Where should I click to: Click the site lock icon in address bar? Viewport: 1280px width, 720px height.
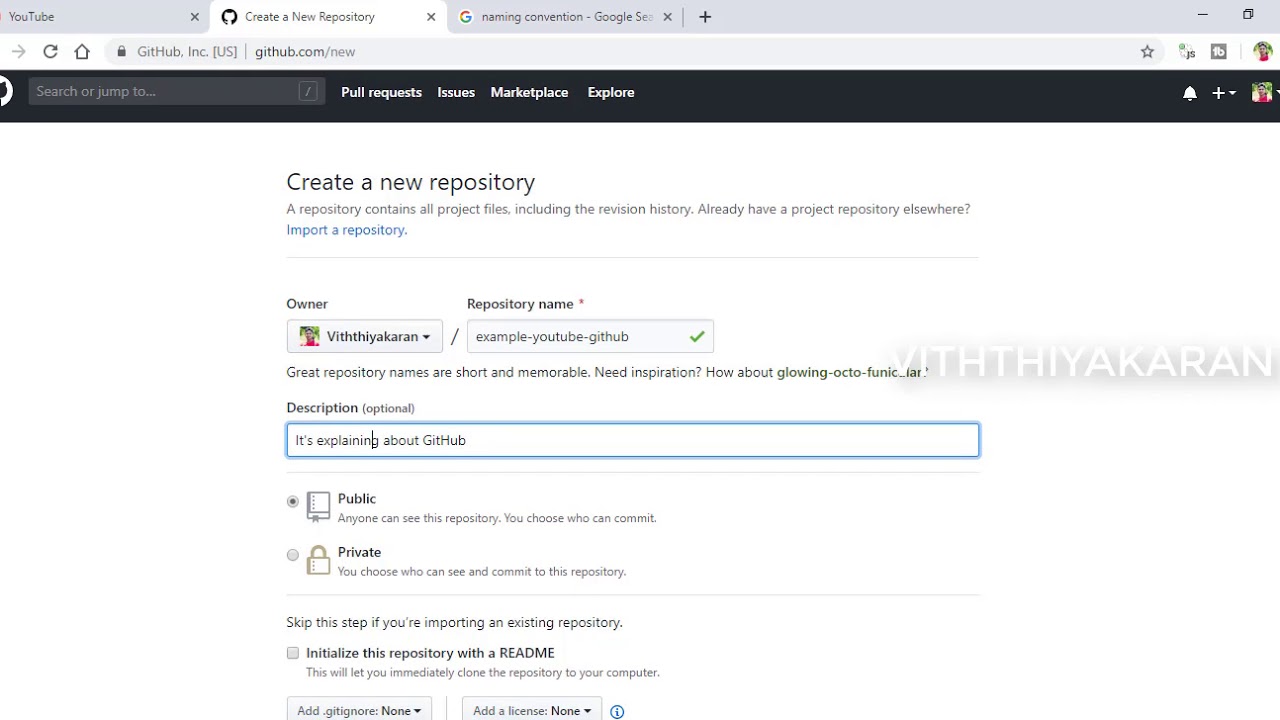pos(122,51)
